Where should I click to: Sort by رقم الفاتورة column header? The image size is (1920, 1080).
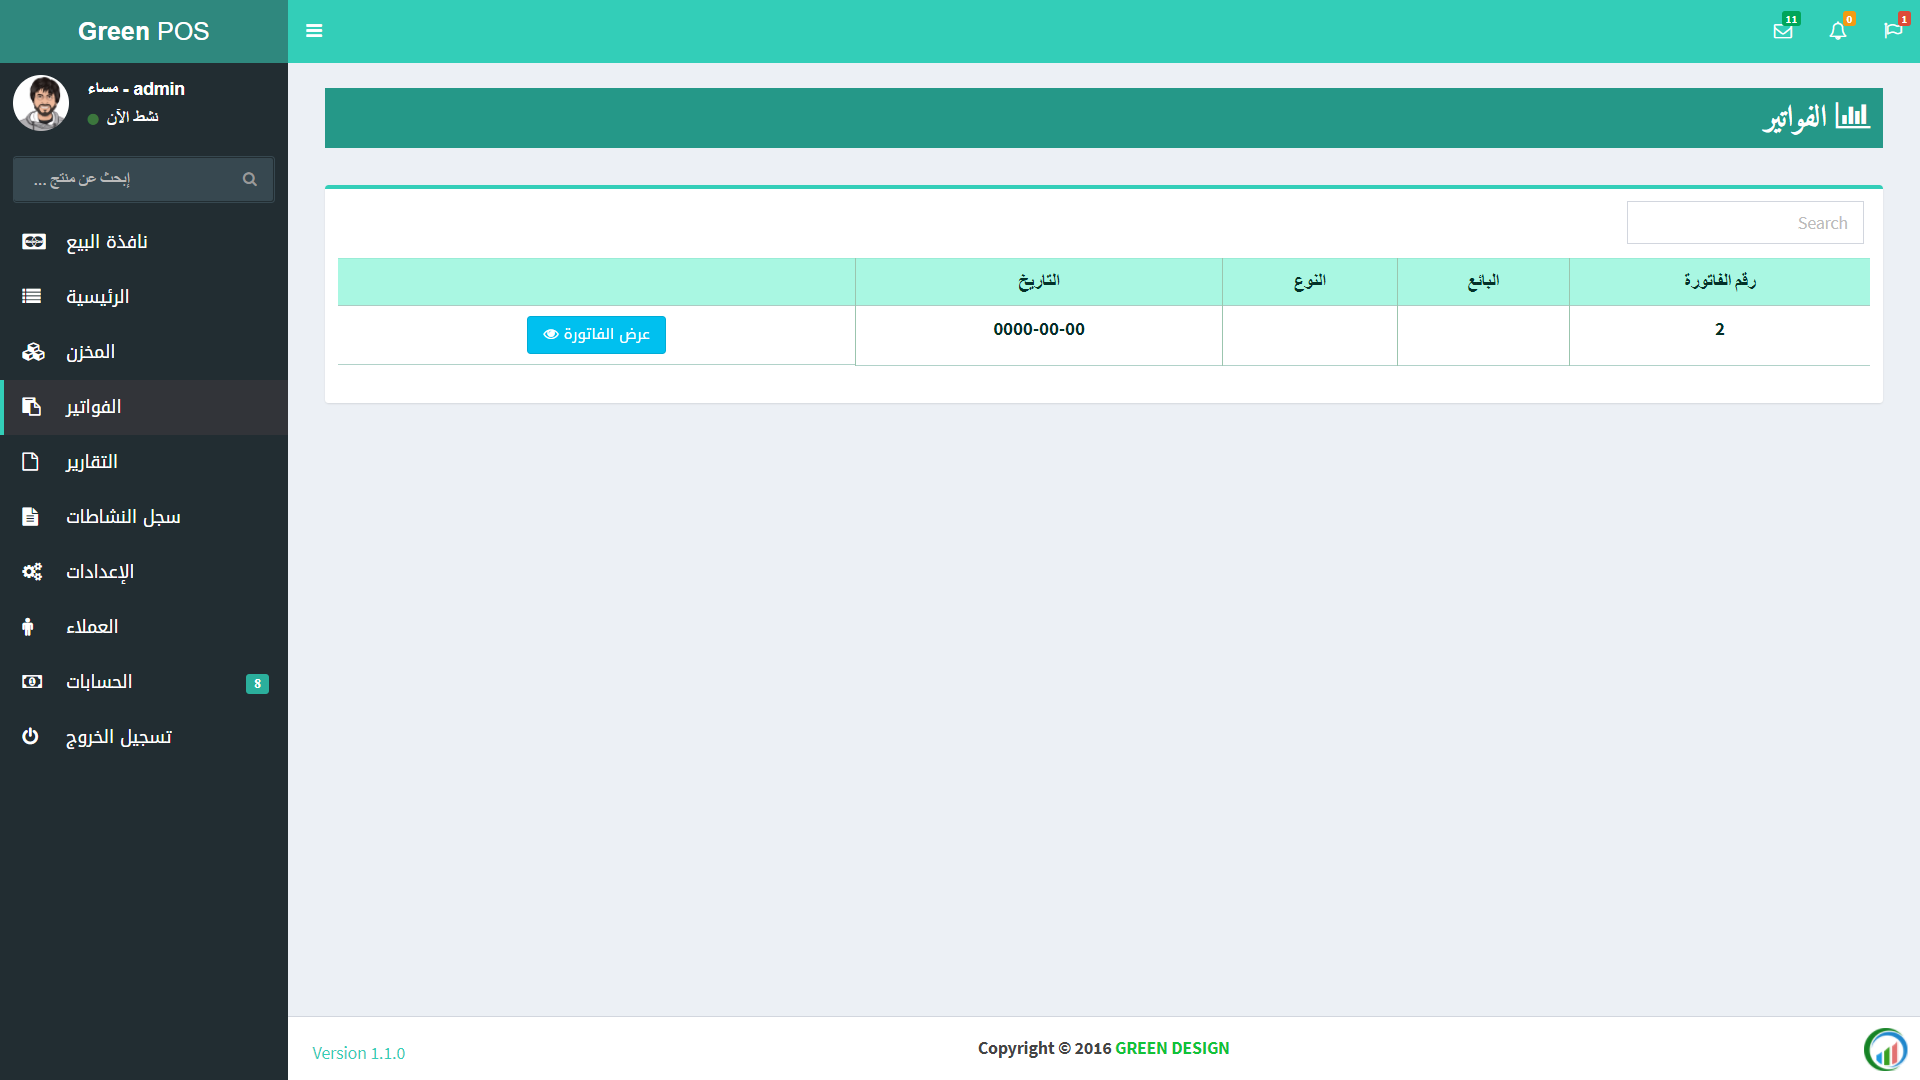click(1719, 281)
